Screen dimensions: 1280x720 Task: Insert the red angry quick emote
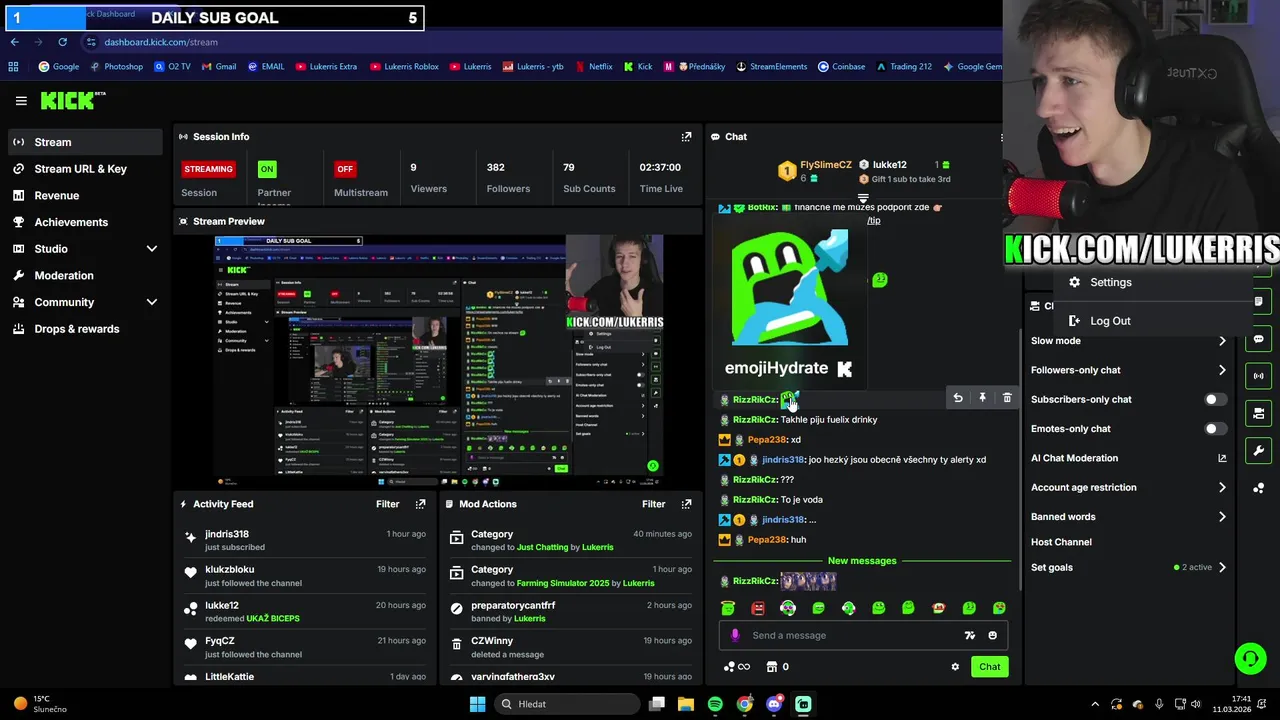(758, 608)
